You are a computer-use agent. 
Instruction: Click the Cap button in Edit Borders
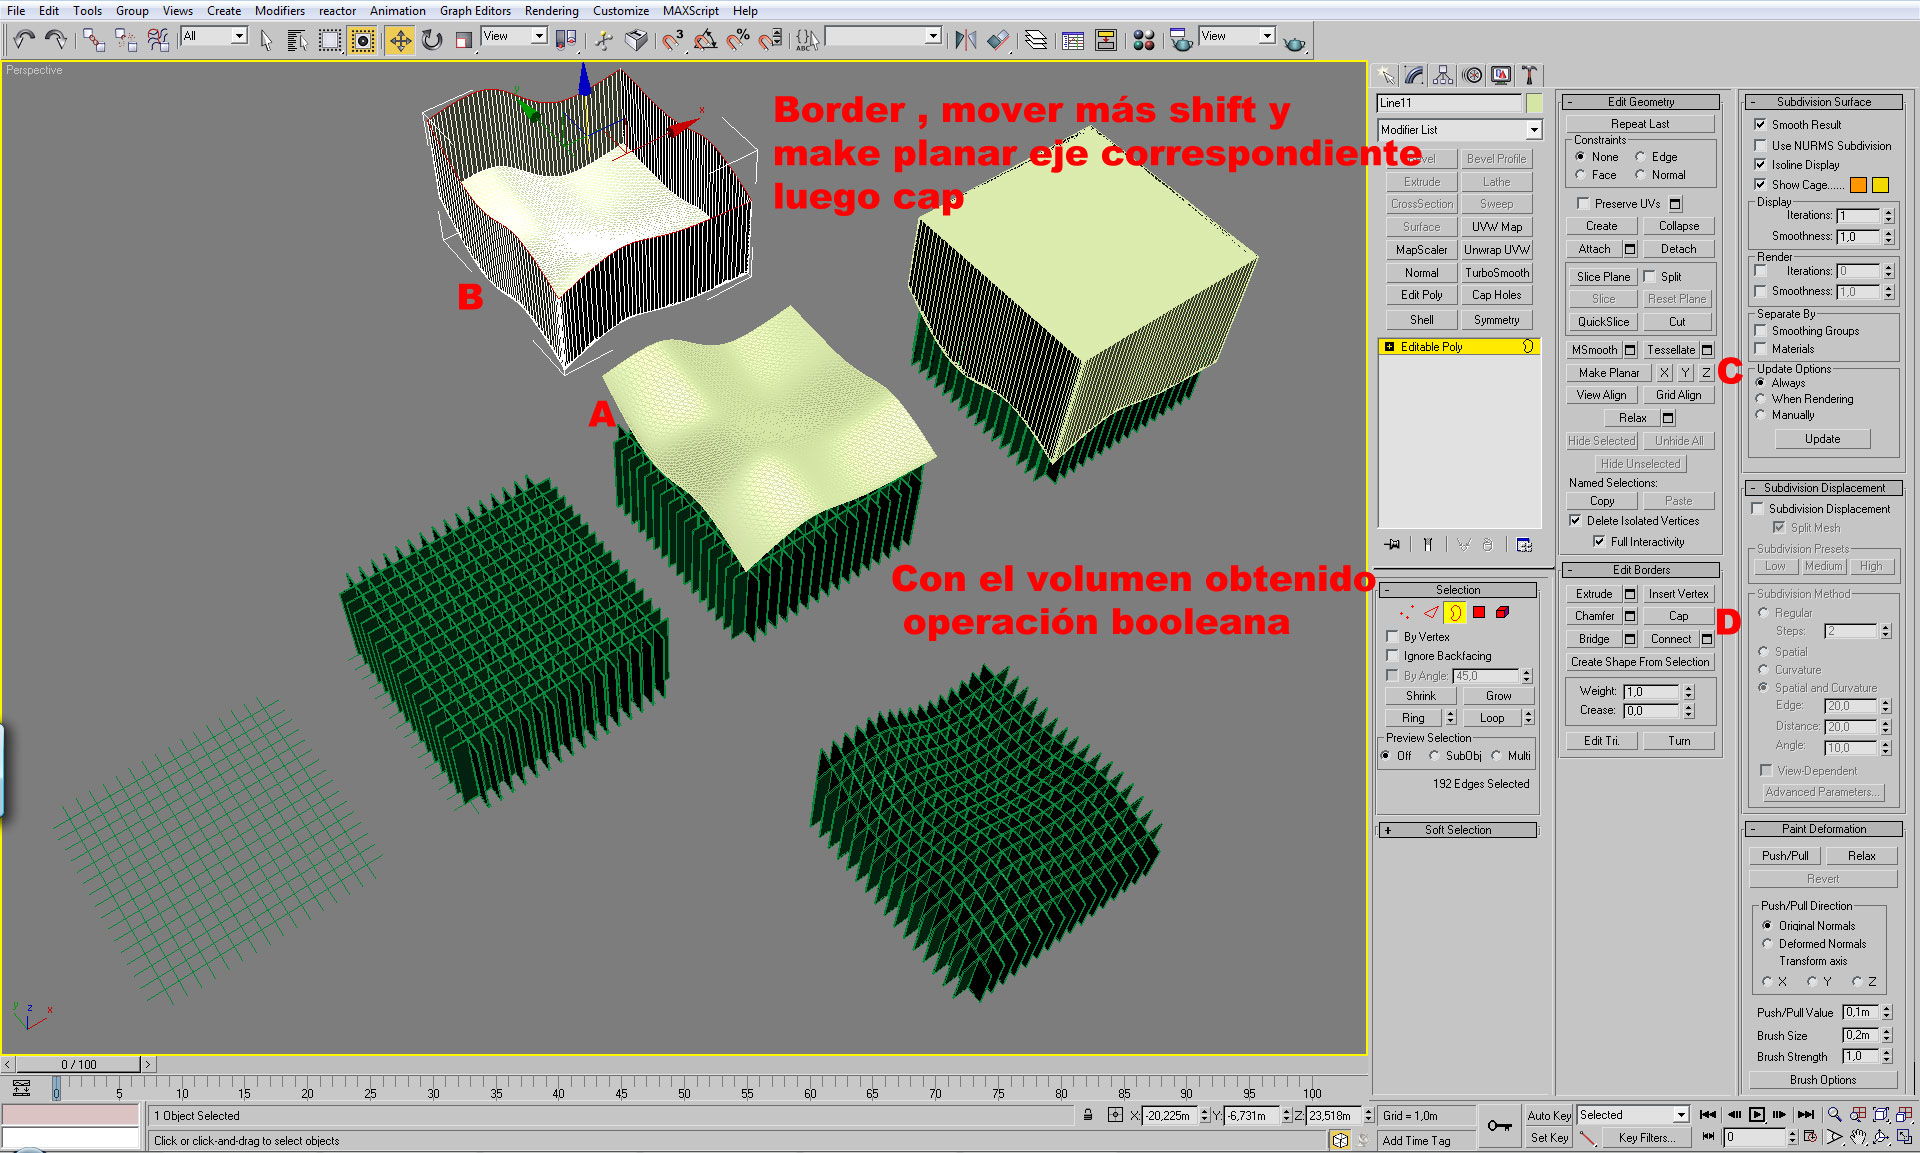click(x=1678, y=616)
